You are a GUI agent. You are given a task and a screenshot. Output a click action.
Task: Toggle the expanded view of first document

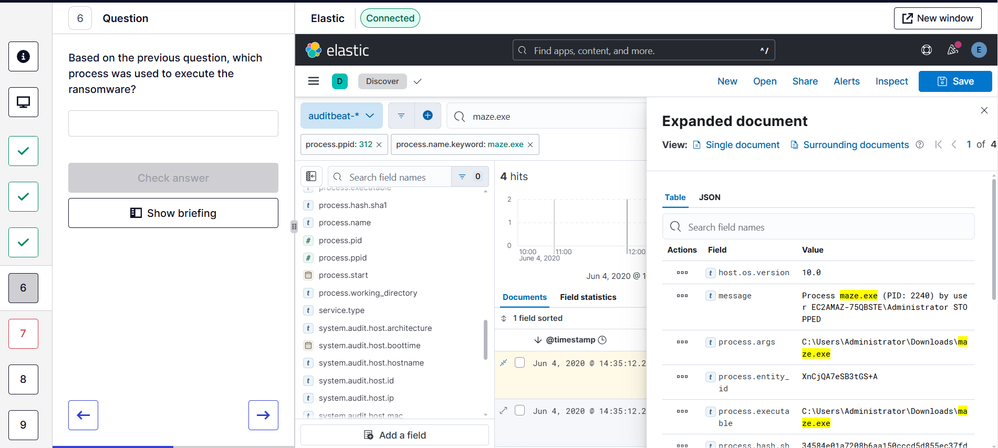503,363
